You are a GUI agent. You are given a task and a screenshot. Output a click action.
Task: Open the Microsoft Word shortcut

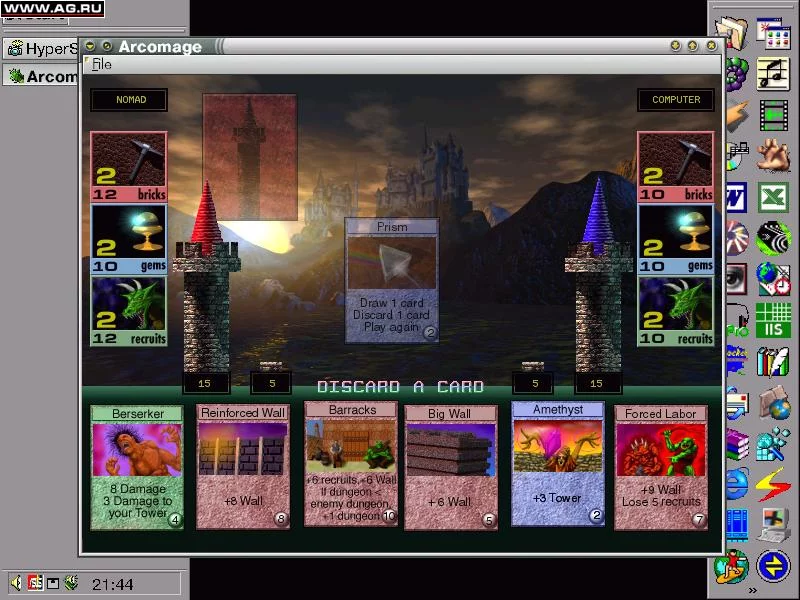736,197
